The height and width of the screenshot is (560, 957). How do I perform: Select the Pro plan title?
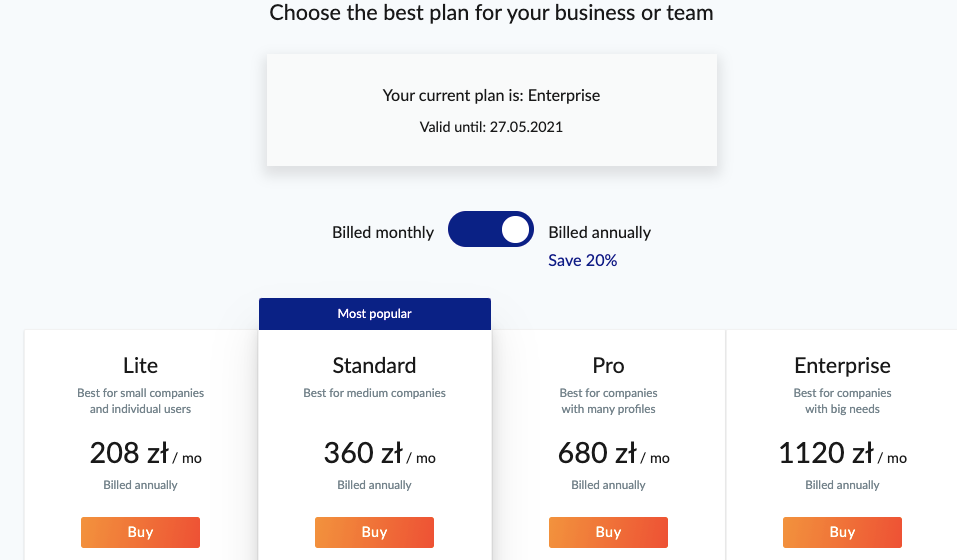pyautogui.click(x=608, y=365)
